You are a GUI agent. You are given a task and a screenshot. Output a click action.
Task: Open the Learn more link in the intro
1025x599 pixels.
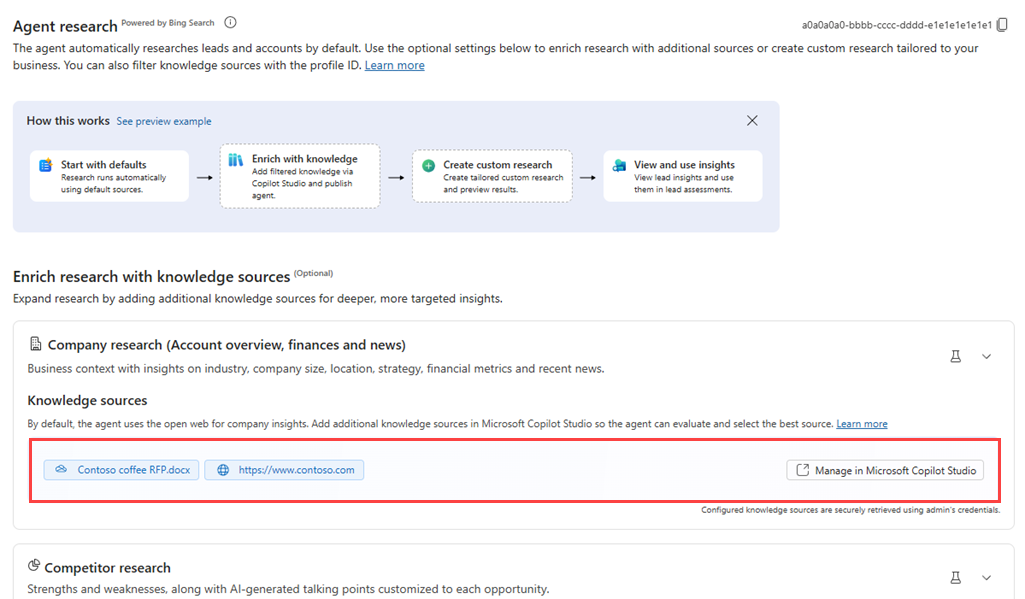pyautogui.click(x=394, y=64)
